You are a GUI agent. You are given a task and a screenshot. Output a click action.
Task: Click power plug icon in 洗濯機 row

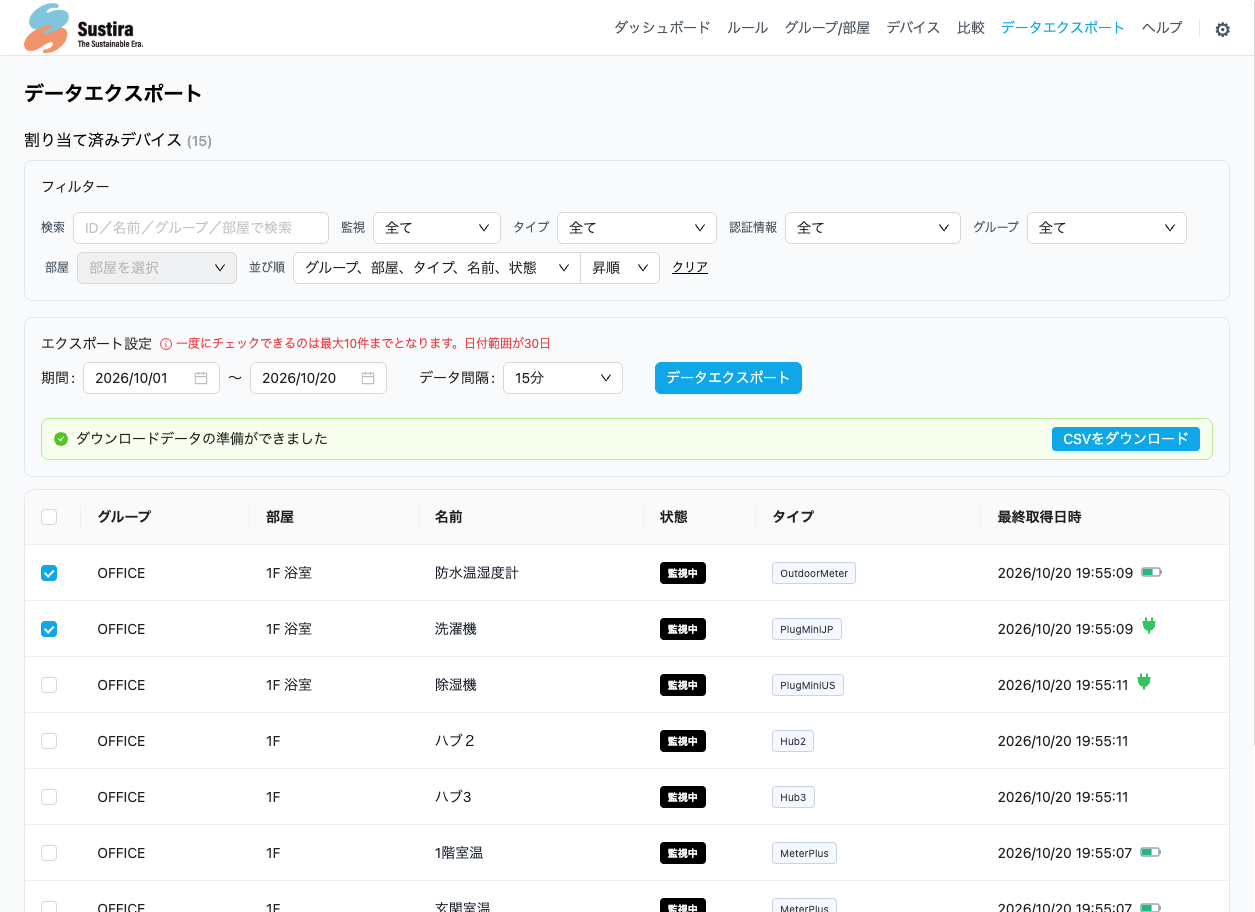point(1149,626)
